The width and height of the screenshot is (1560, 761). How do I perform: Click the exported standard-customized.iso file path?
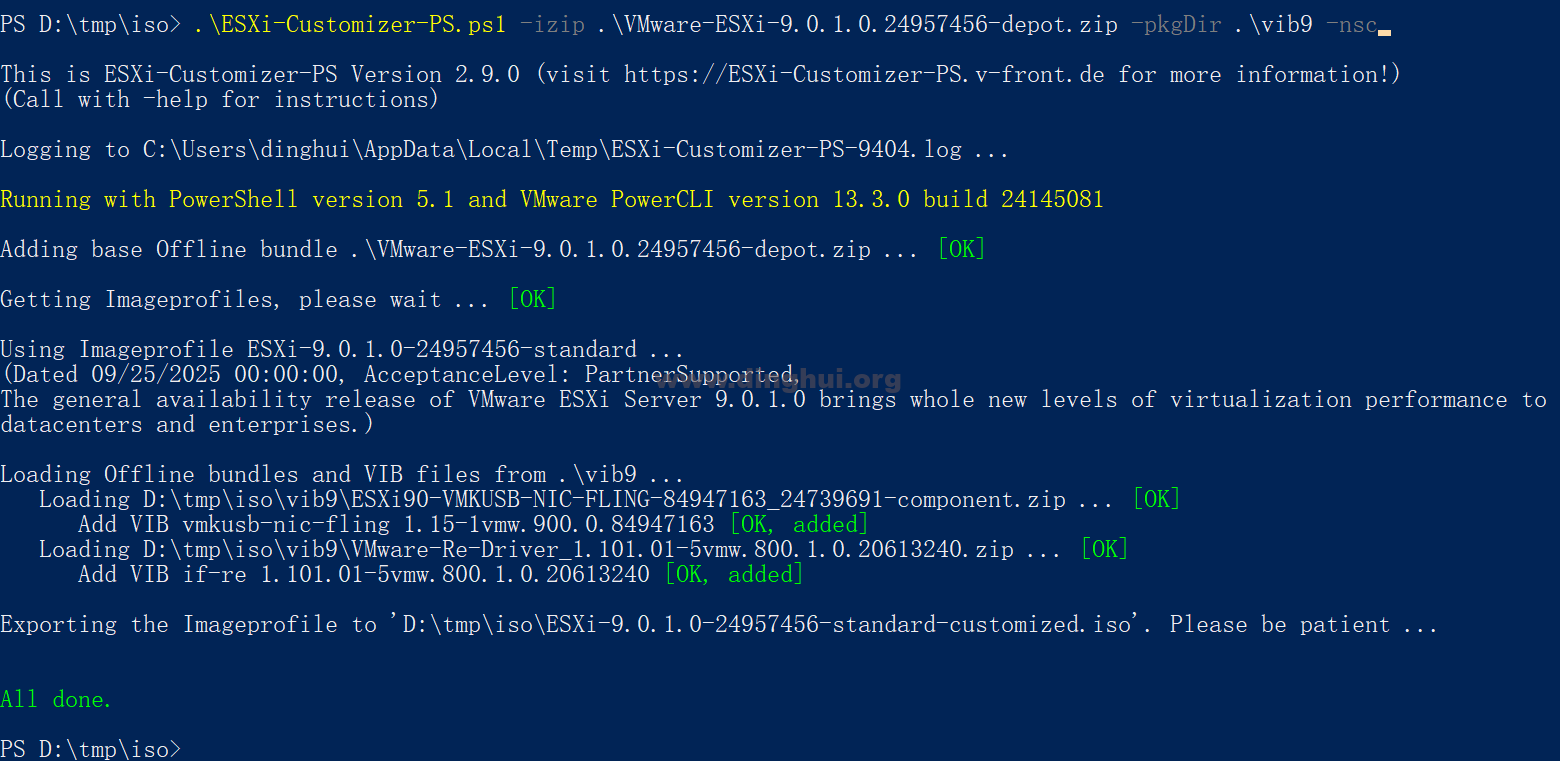tap(770, 625)
